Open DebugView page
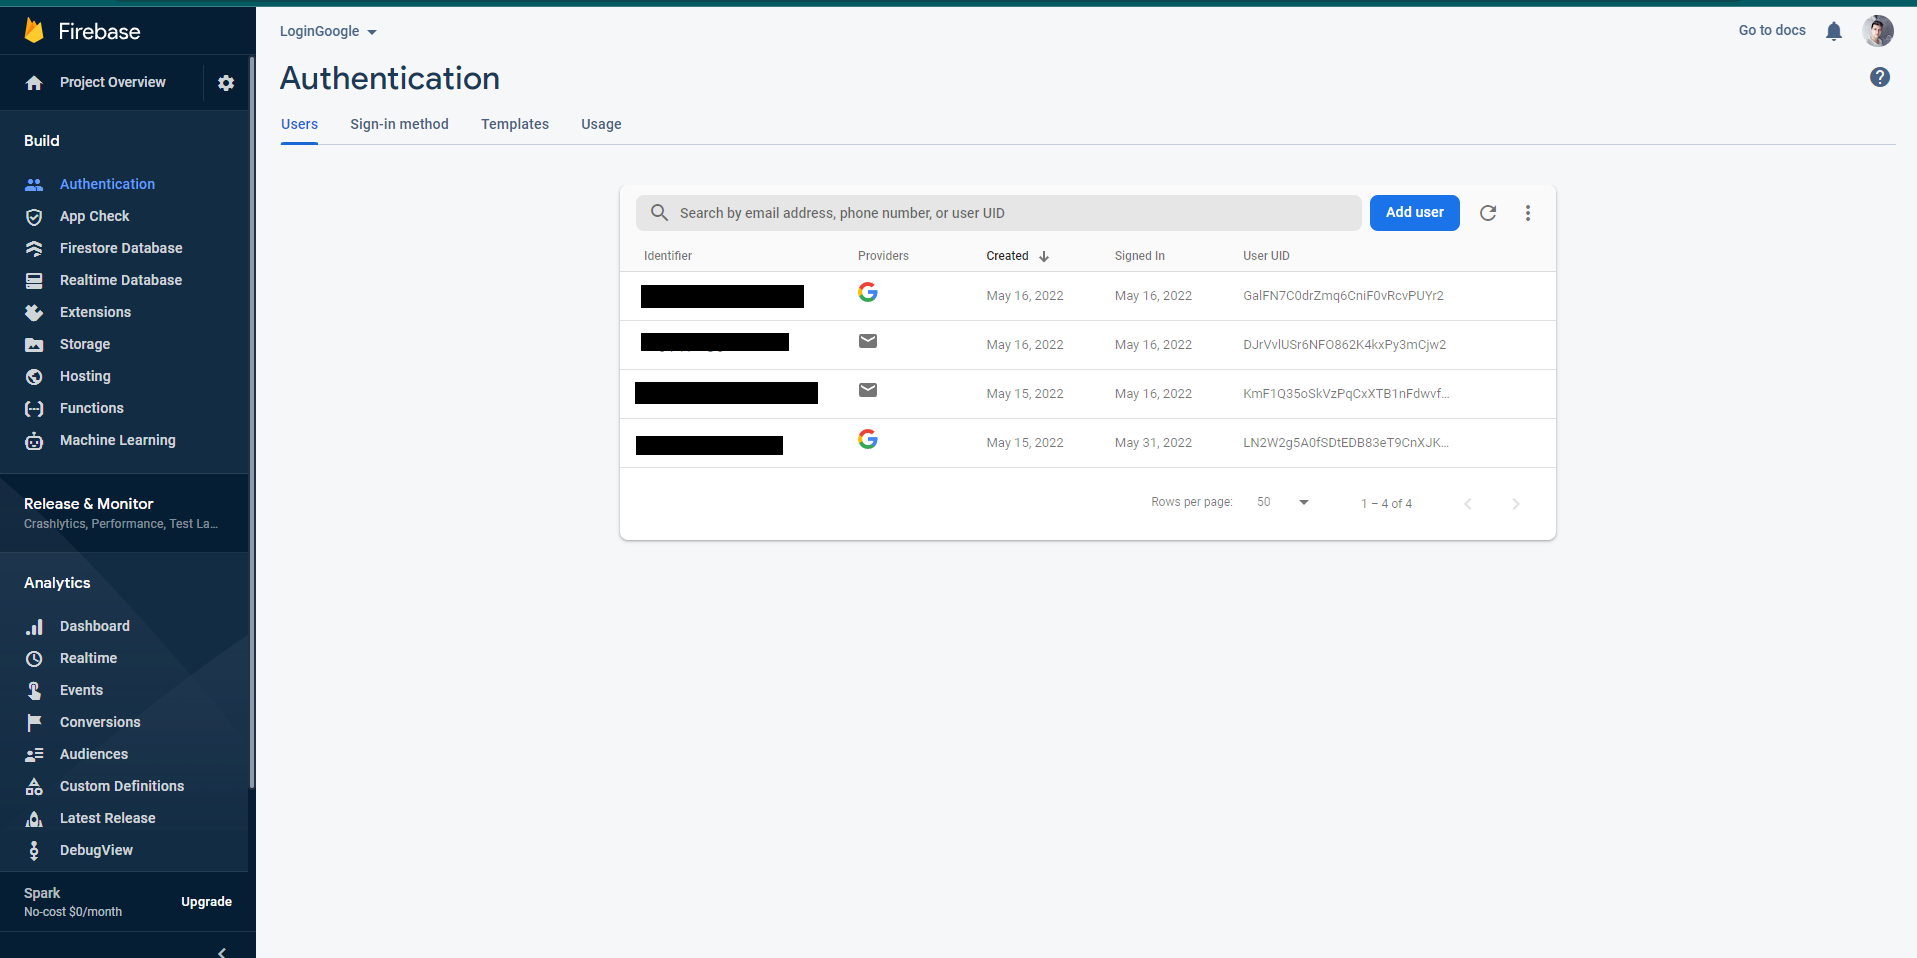Screen dimensions: 1917x958 pos(96,850)
